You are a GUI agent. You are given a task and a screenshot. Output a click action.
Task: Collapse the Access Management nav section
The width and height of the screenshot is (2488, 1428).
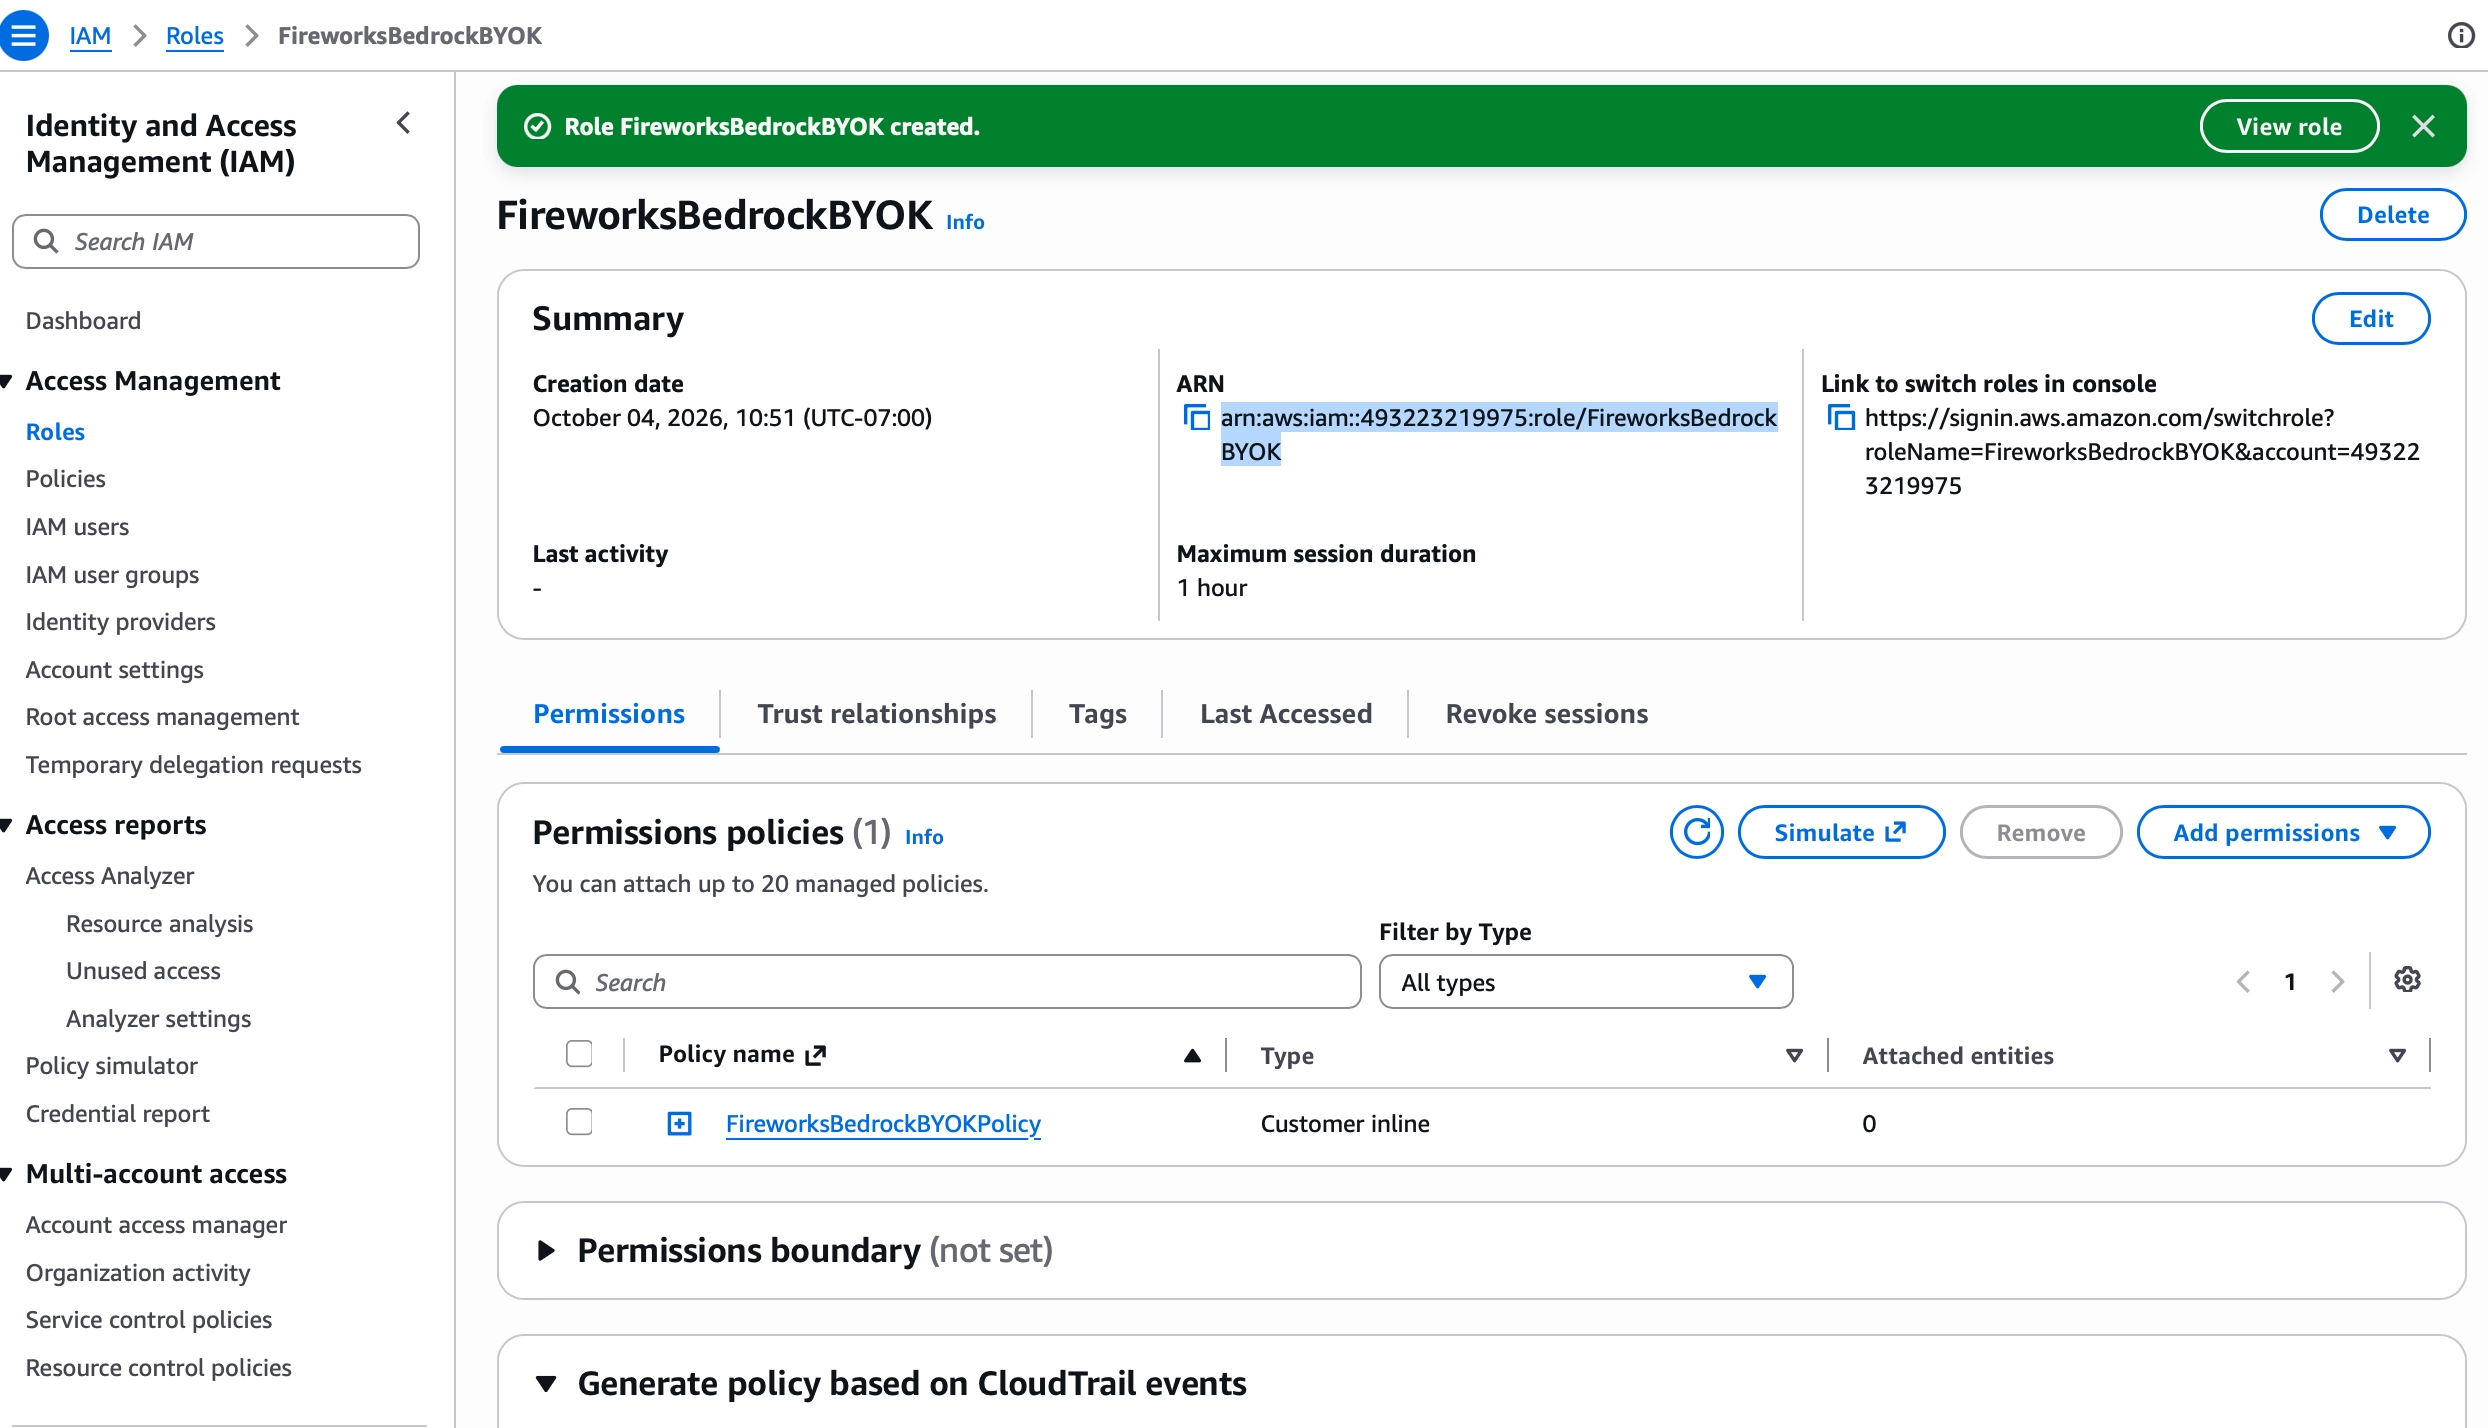coord(6,381)
